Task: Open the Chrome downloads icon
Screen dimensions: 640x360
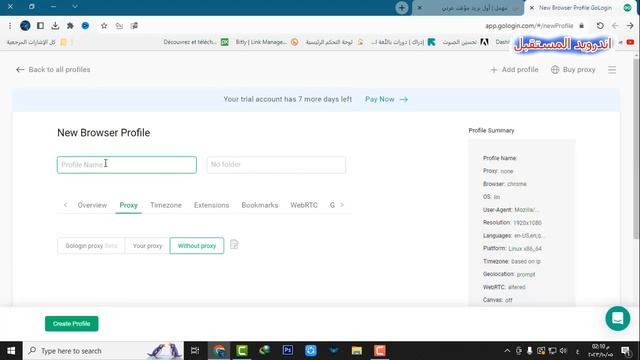Action: coord(55,26)
